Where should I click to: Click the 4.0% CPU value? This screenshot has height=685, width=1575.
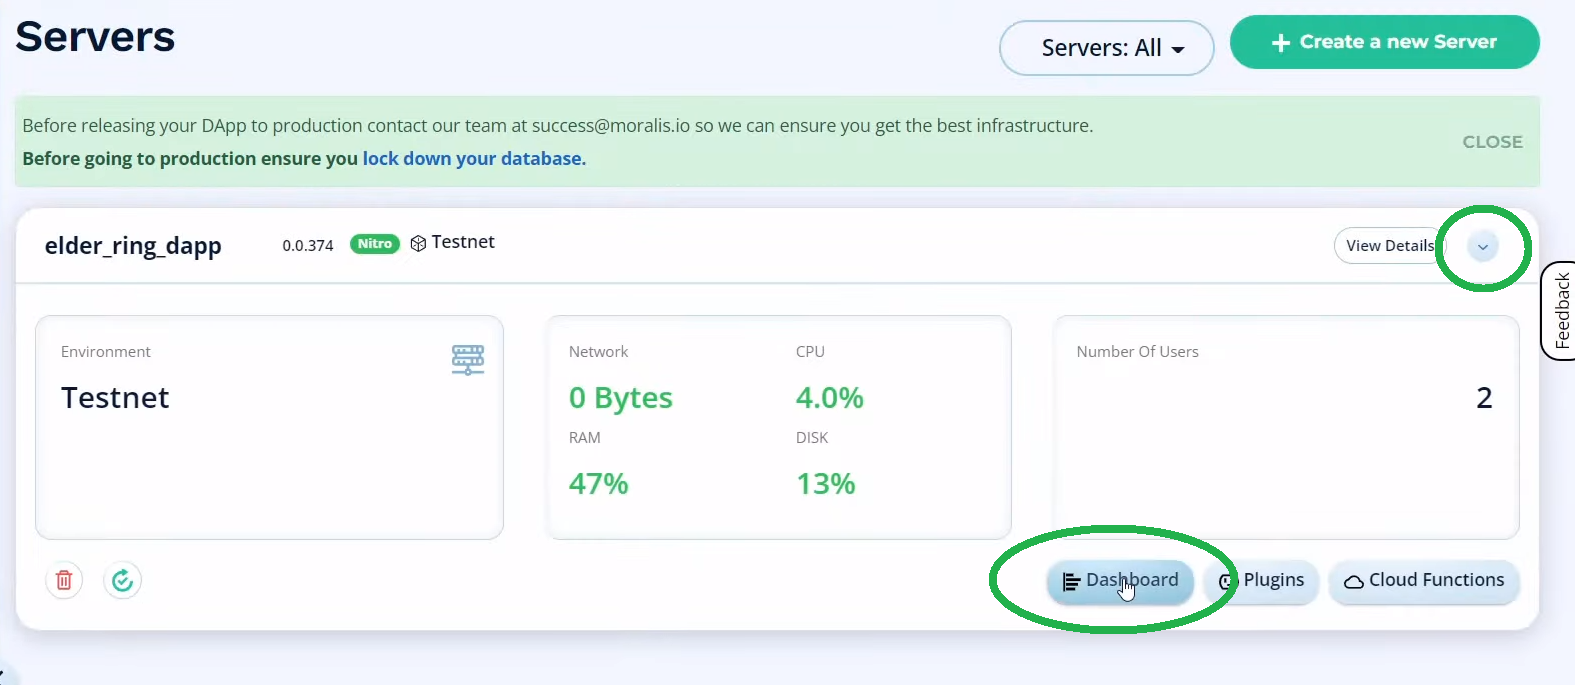point(830,398)
